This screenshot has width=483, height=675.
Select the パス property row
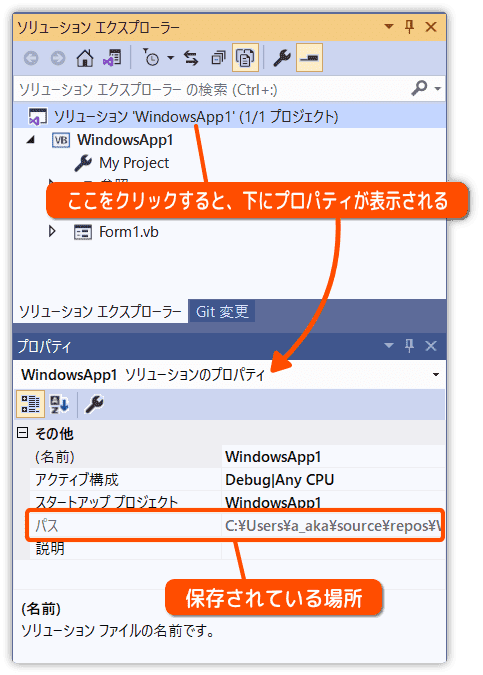[235, 525]
